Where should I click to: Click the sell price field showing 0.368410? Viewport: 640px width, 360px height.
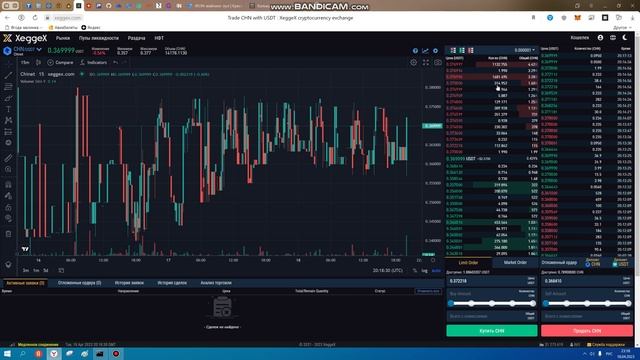coord(587,281)
